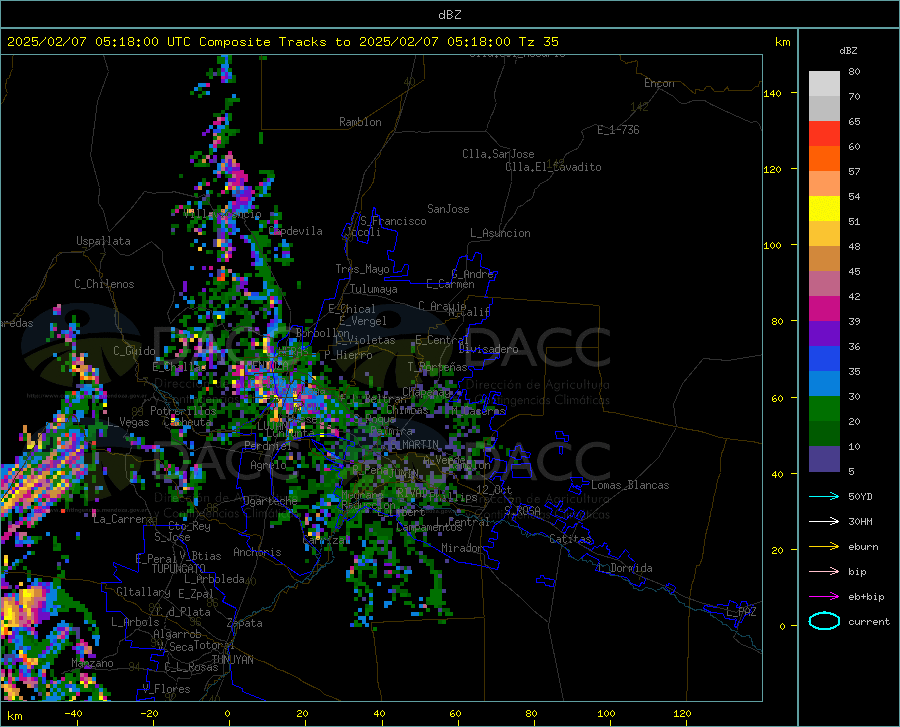Click the -40 km horizontal axis tick label
The image size is (900, 727).
(73, 714)
